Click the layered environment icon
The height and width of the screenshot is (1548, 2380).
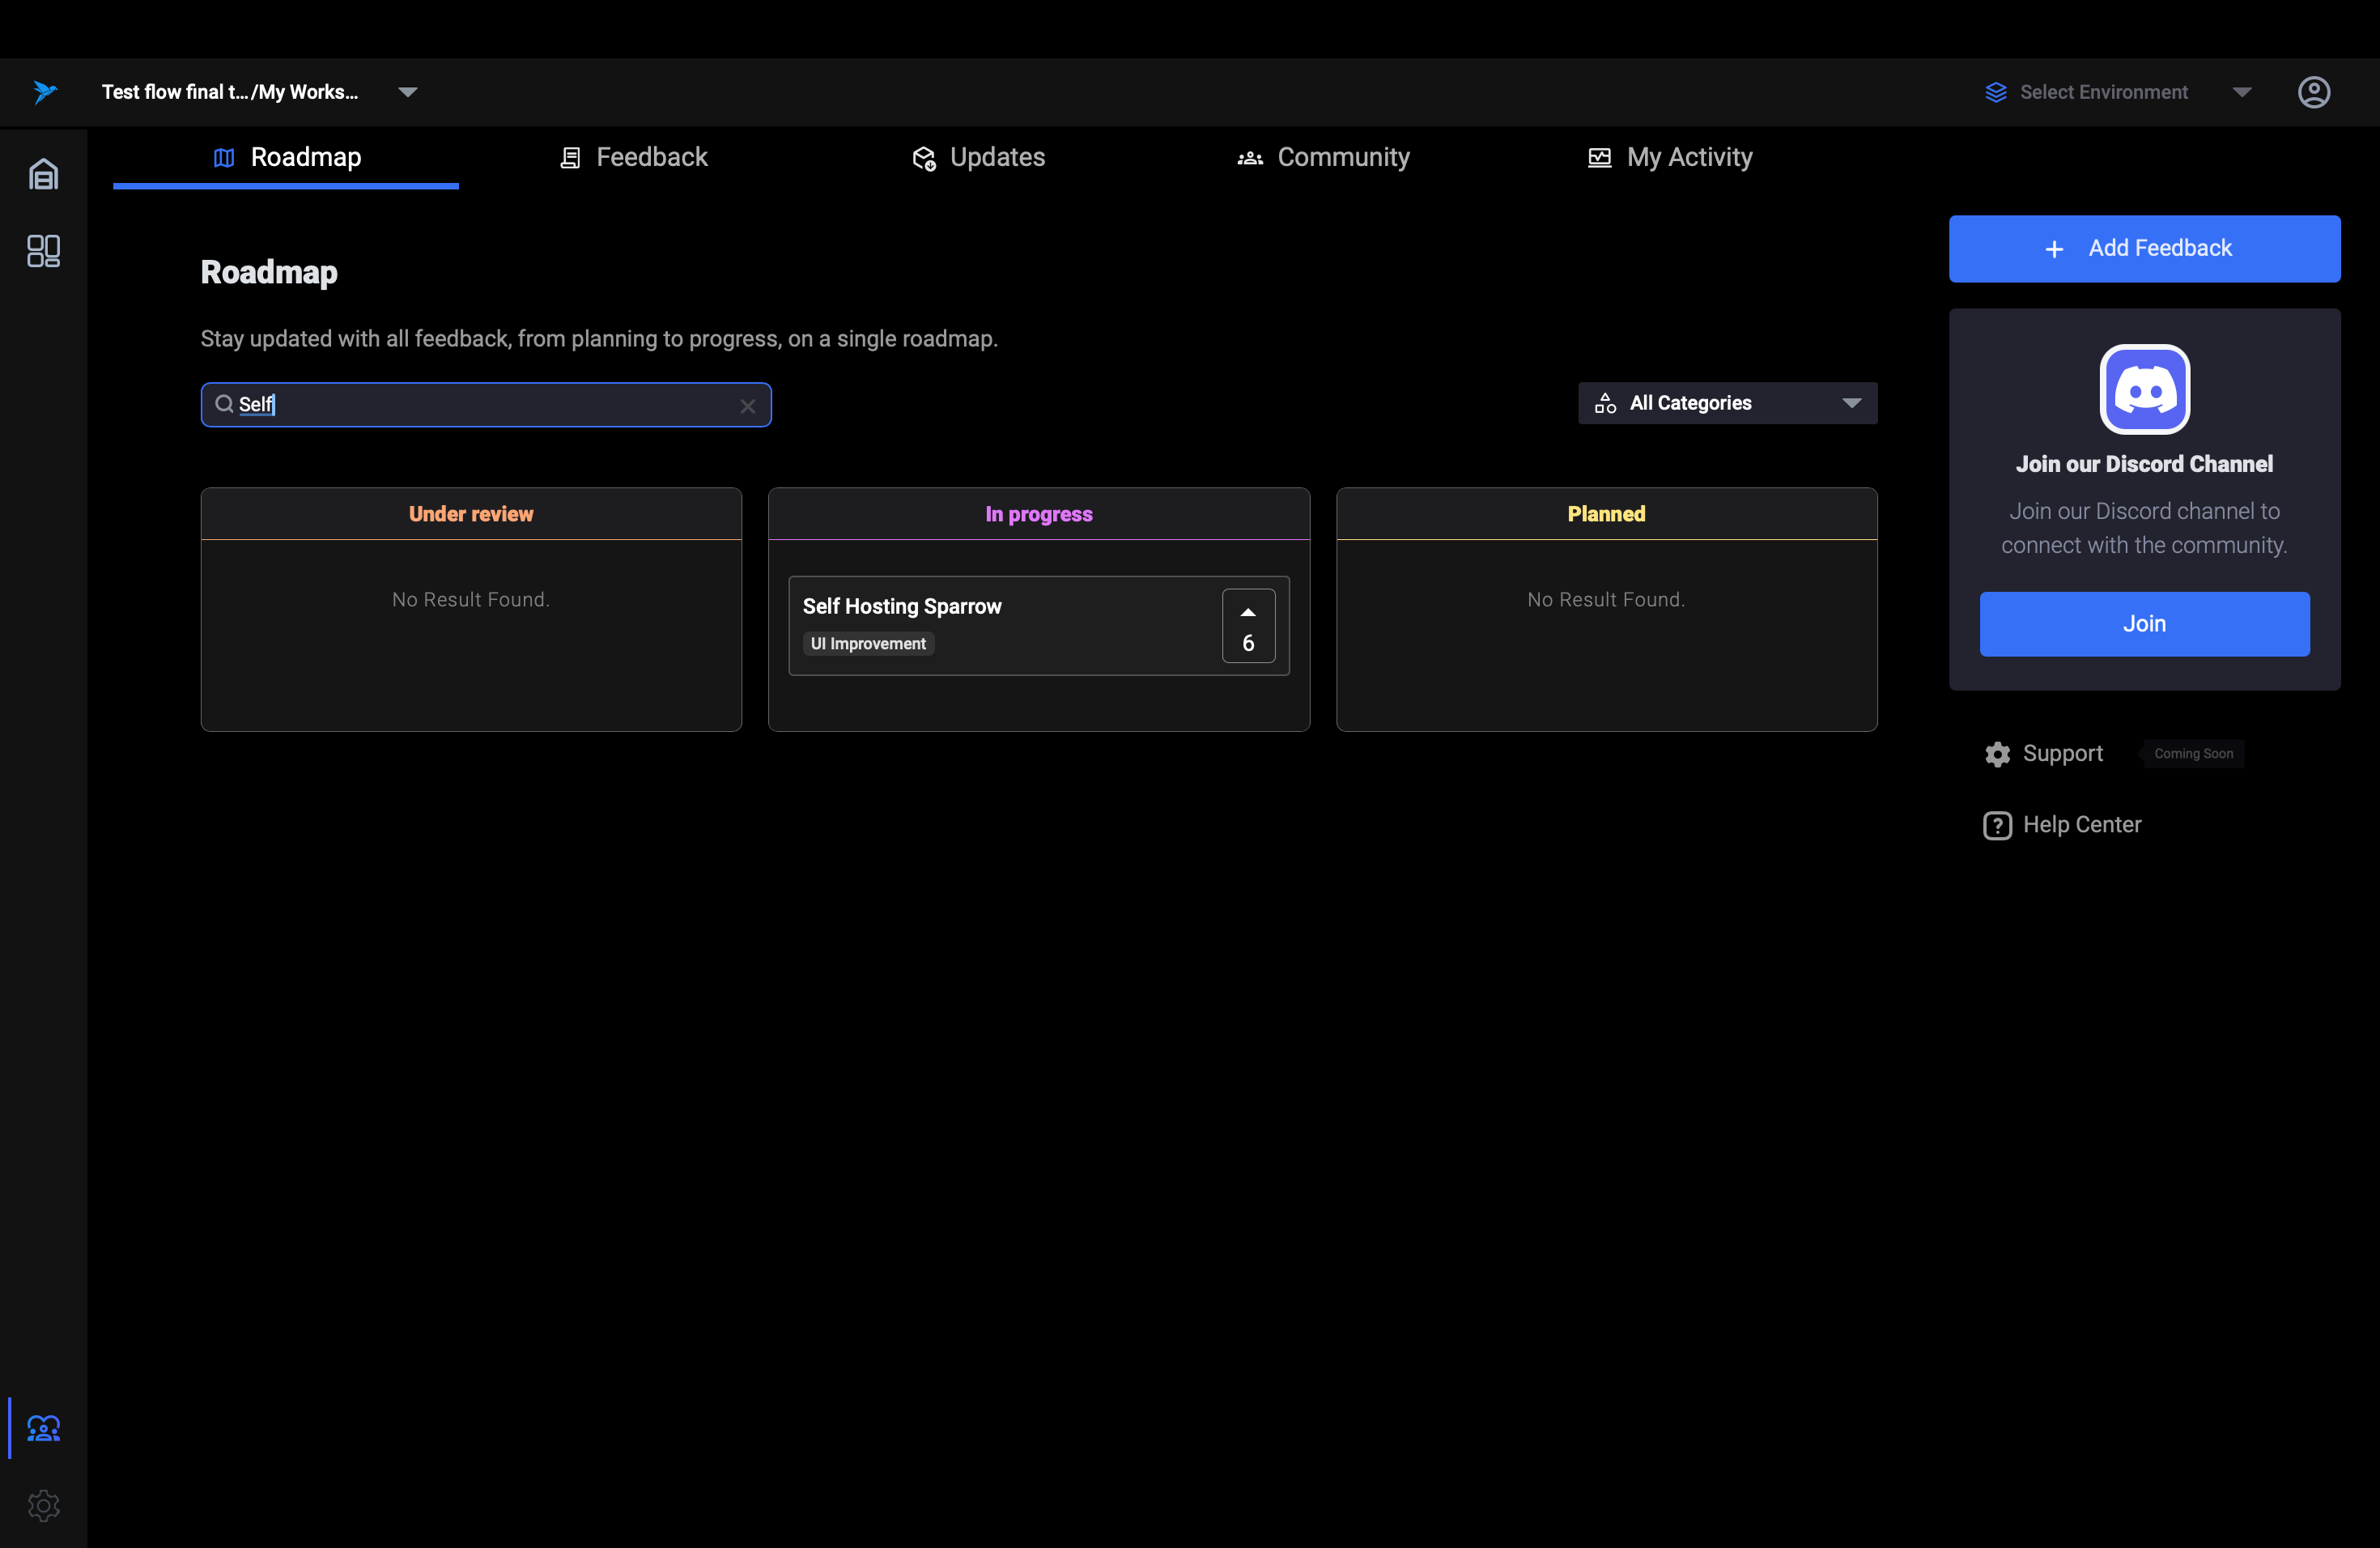[1996, 92]
